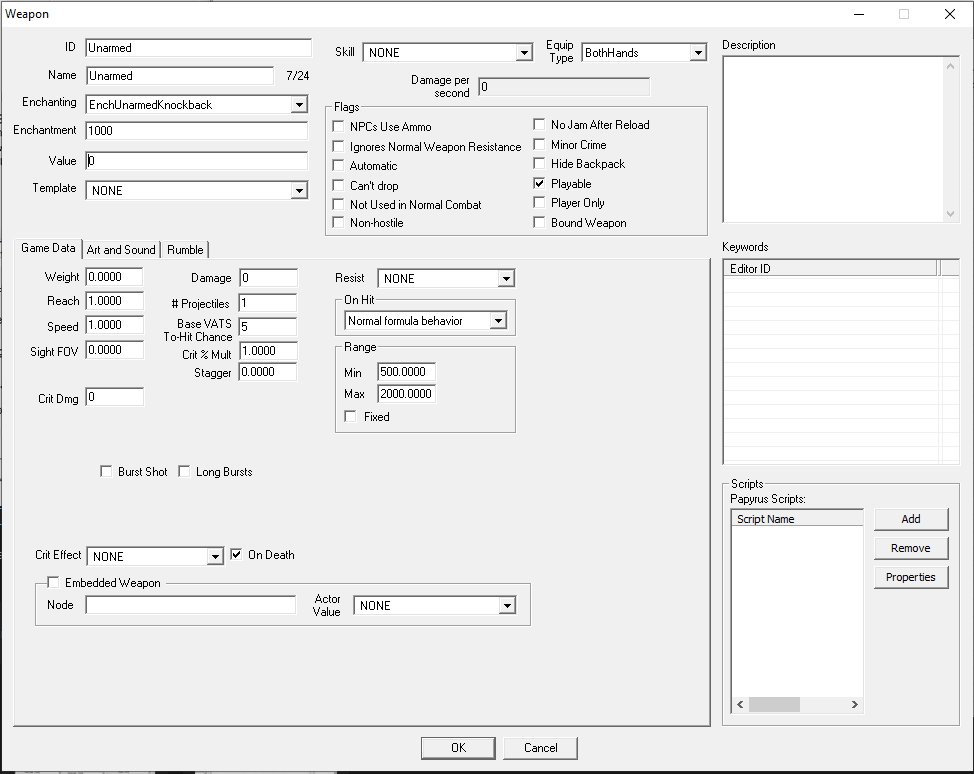Click the Base VATS To-Hit Chance field
The width and height of the screenshot is (974, 774).
tap(268, 327)
